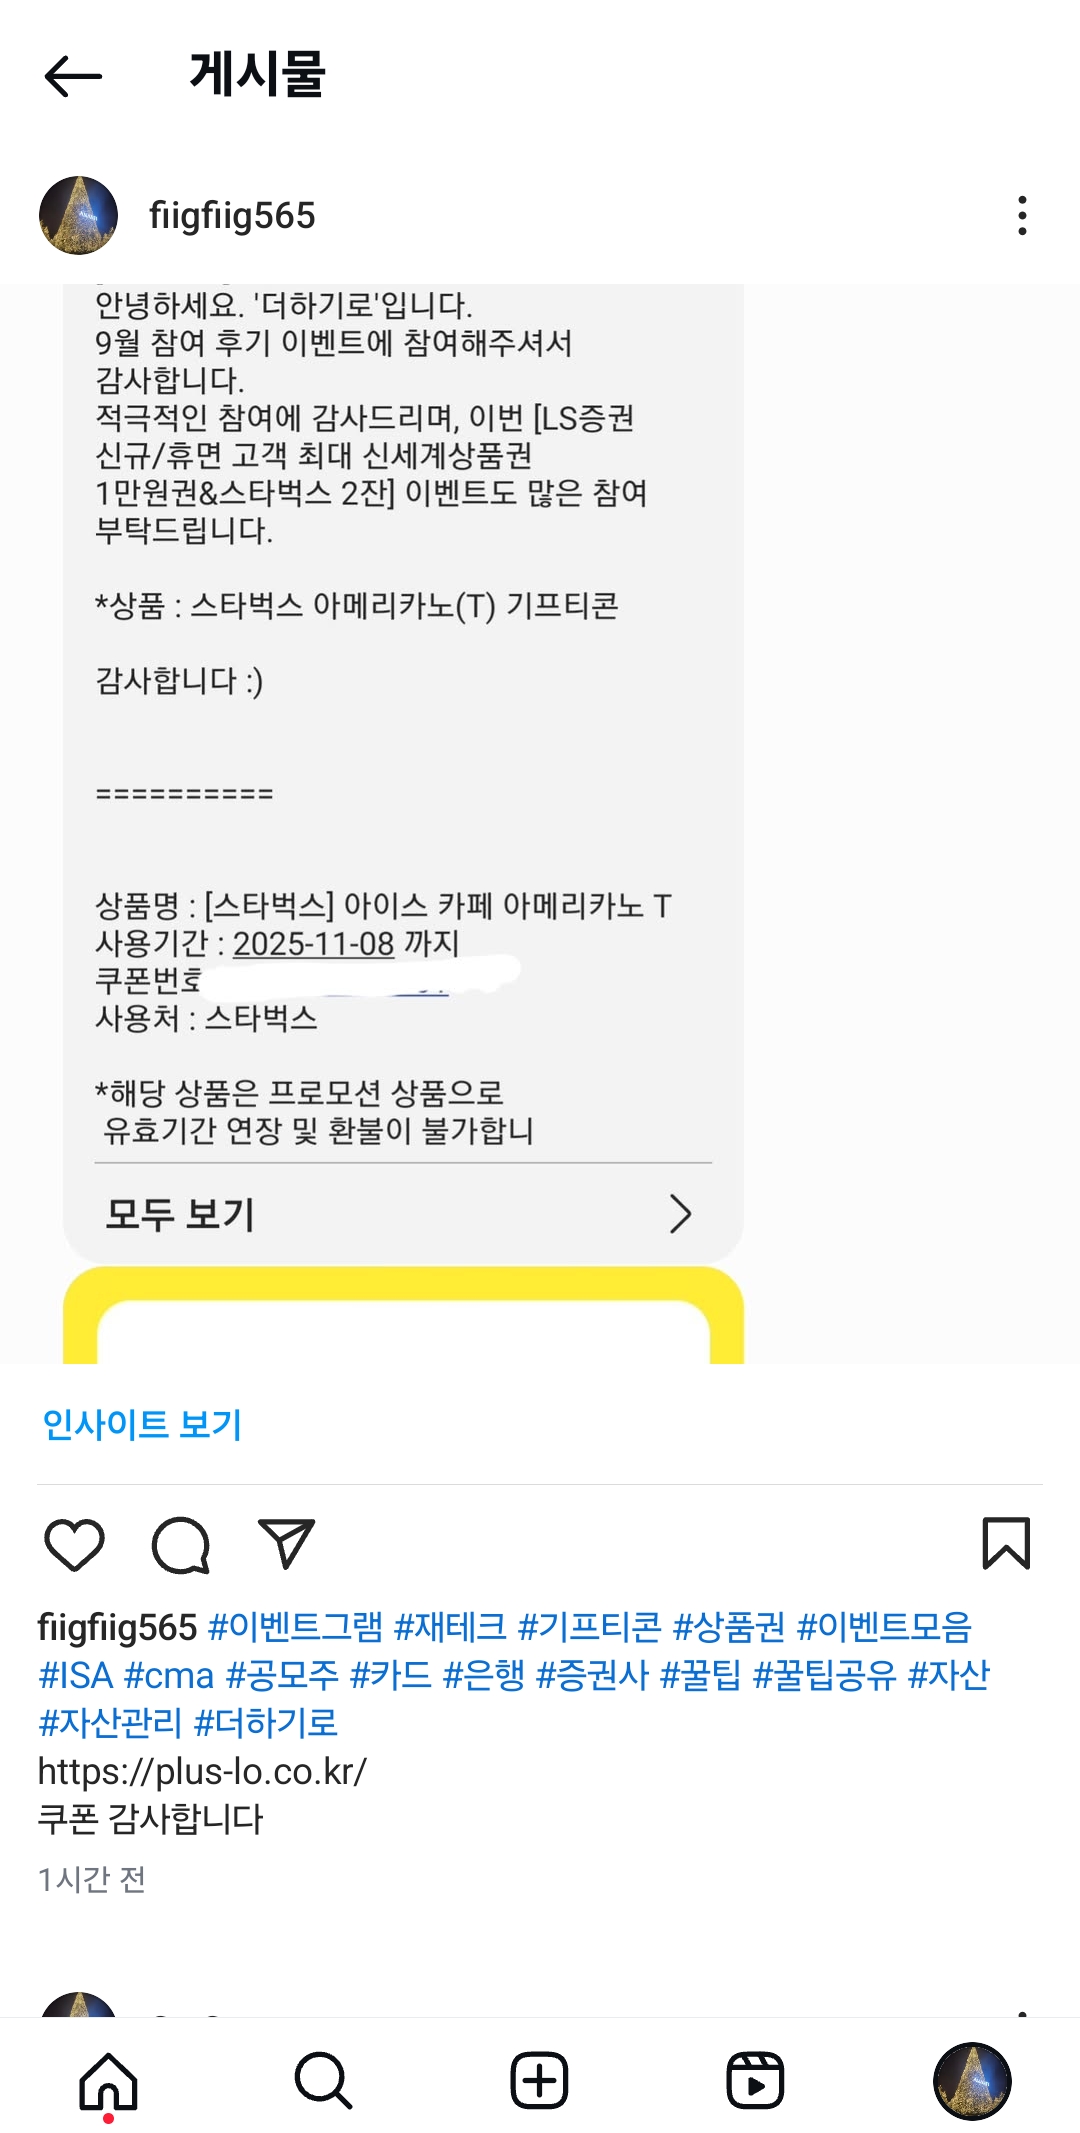Save post with bookmark icon
This screenshot has width=1080, height=2133.
[x=1006, y=1544]
